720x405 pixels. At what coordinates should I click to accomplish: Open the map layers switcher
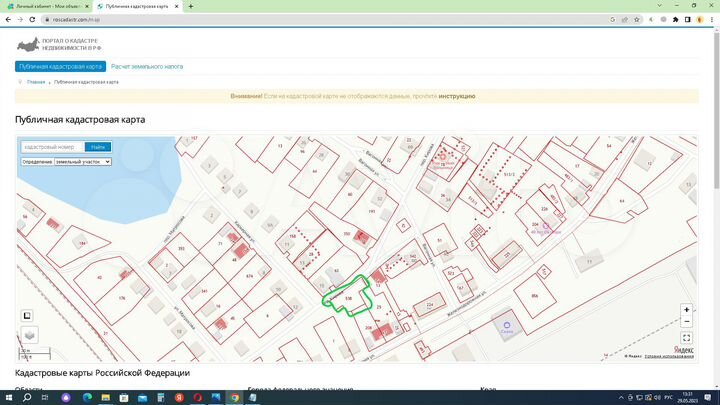(29, 336)
